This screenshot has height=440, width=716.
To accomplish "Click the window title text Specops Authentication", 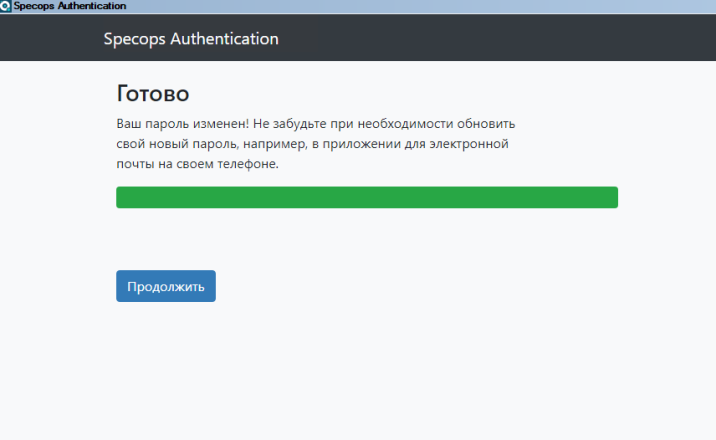I will [x=70, y=6].
